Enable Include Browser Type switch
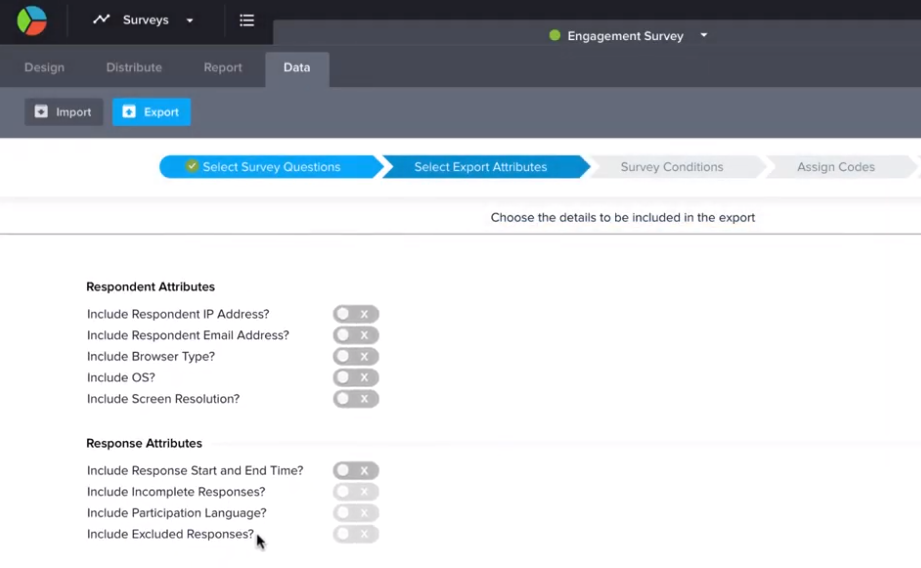Screen dimensions: 921x568 click(356, 357)
